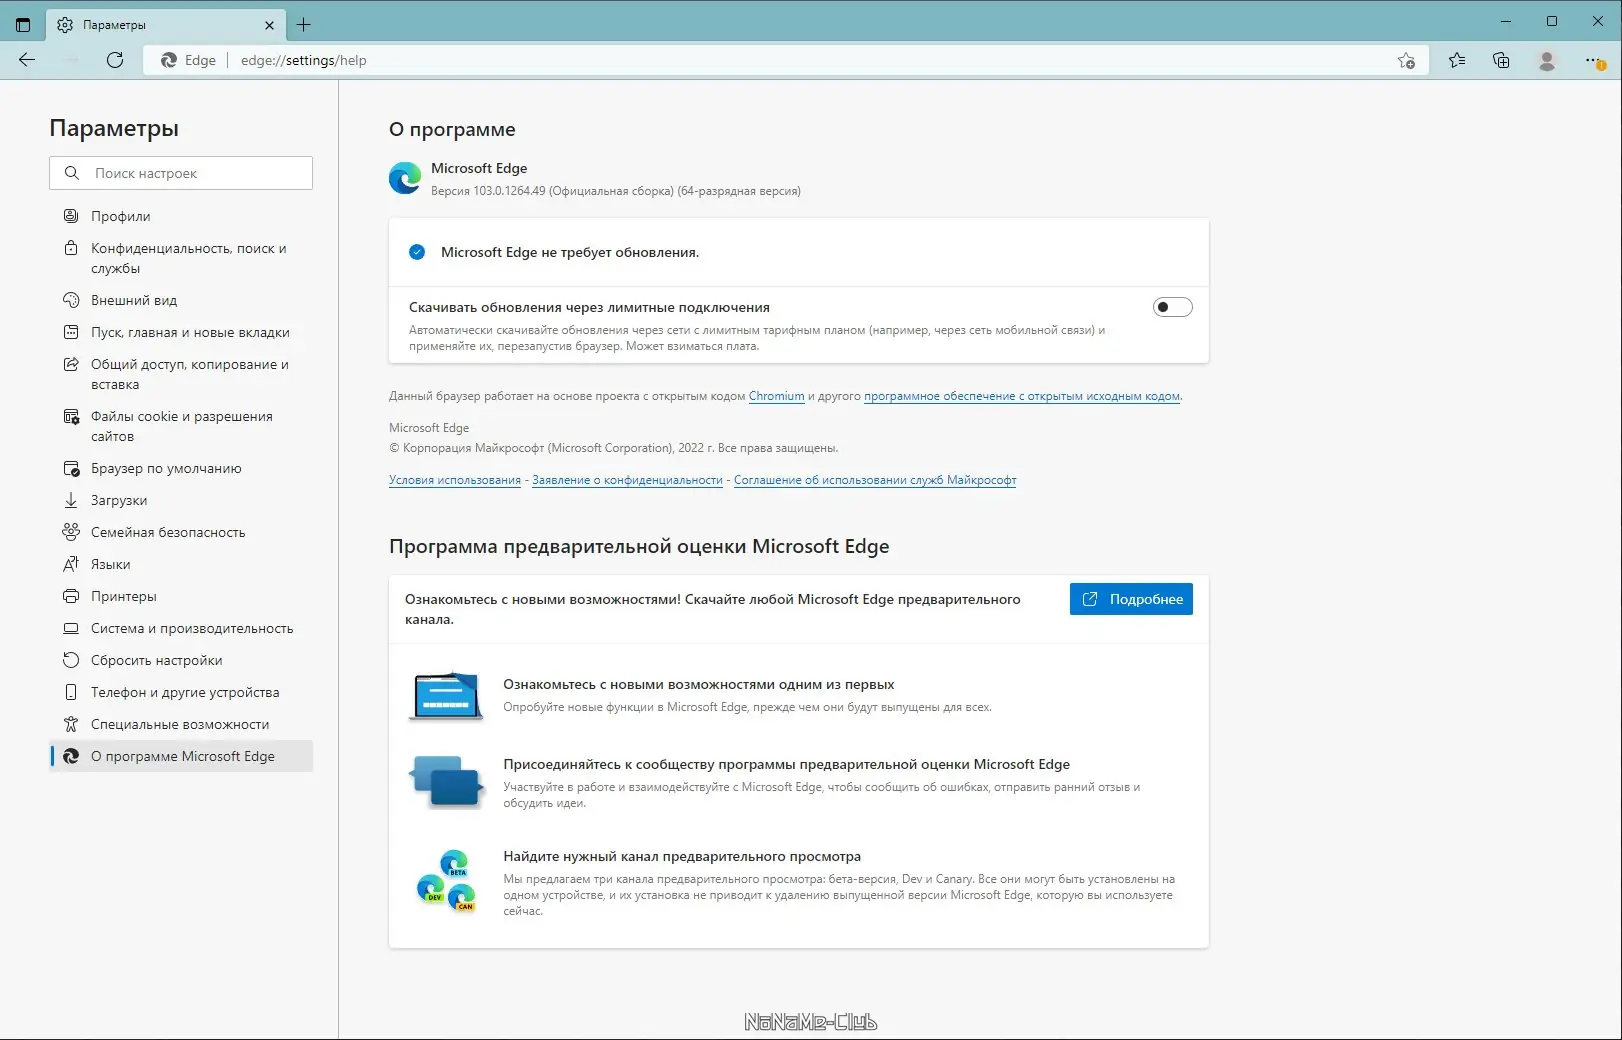Image resolution: width=1622 pixels, height=1040 pixels.
Task: Click the Файлы cookie icon in sidebar
Action: click(x=71, y=416)
